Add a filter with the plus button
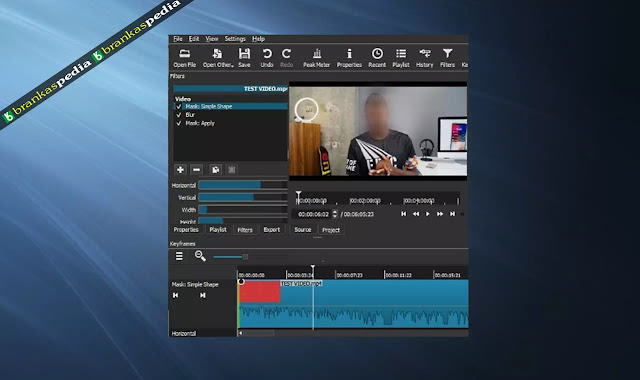 (180, 169)
